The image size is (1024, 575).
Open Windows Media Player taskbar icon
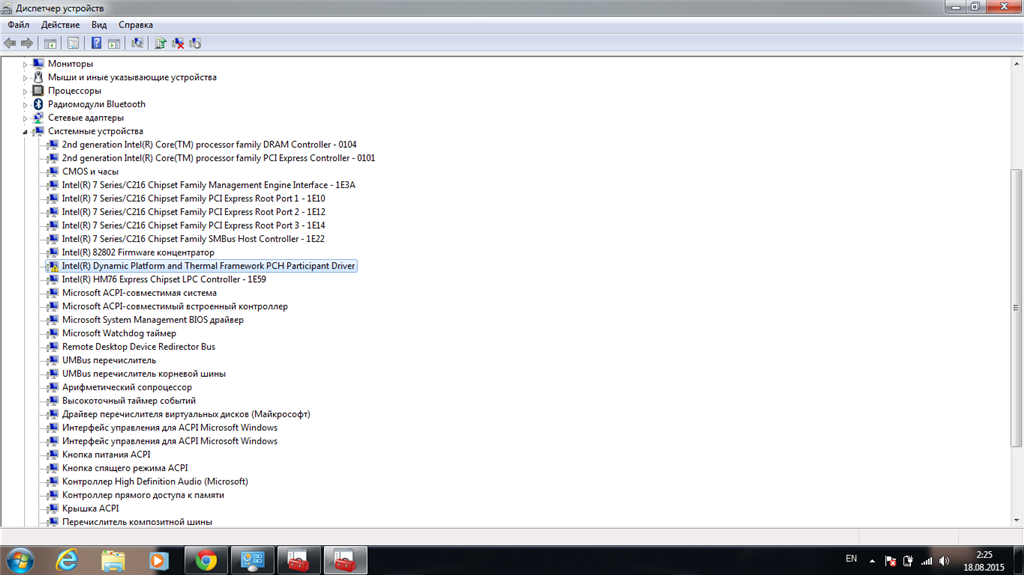(159, 561)
